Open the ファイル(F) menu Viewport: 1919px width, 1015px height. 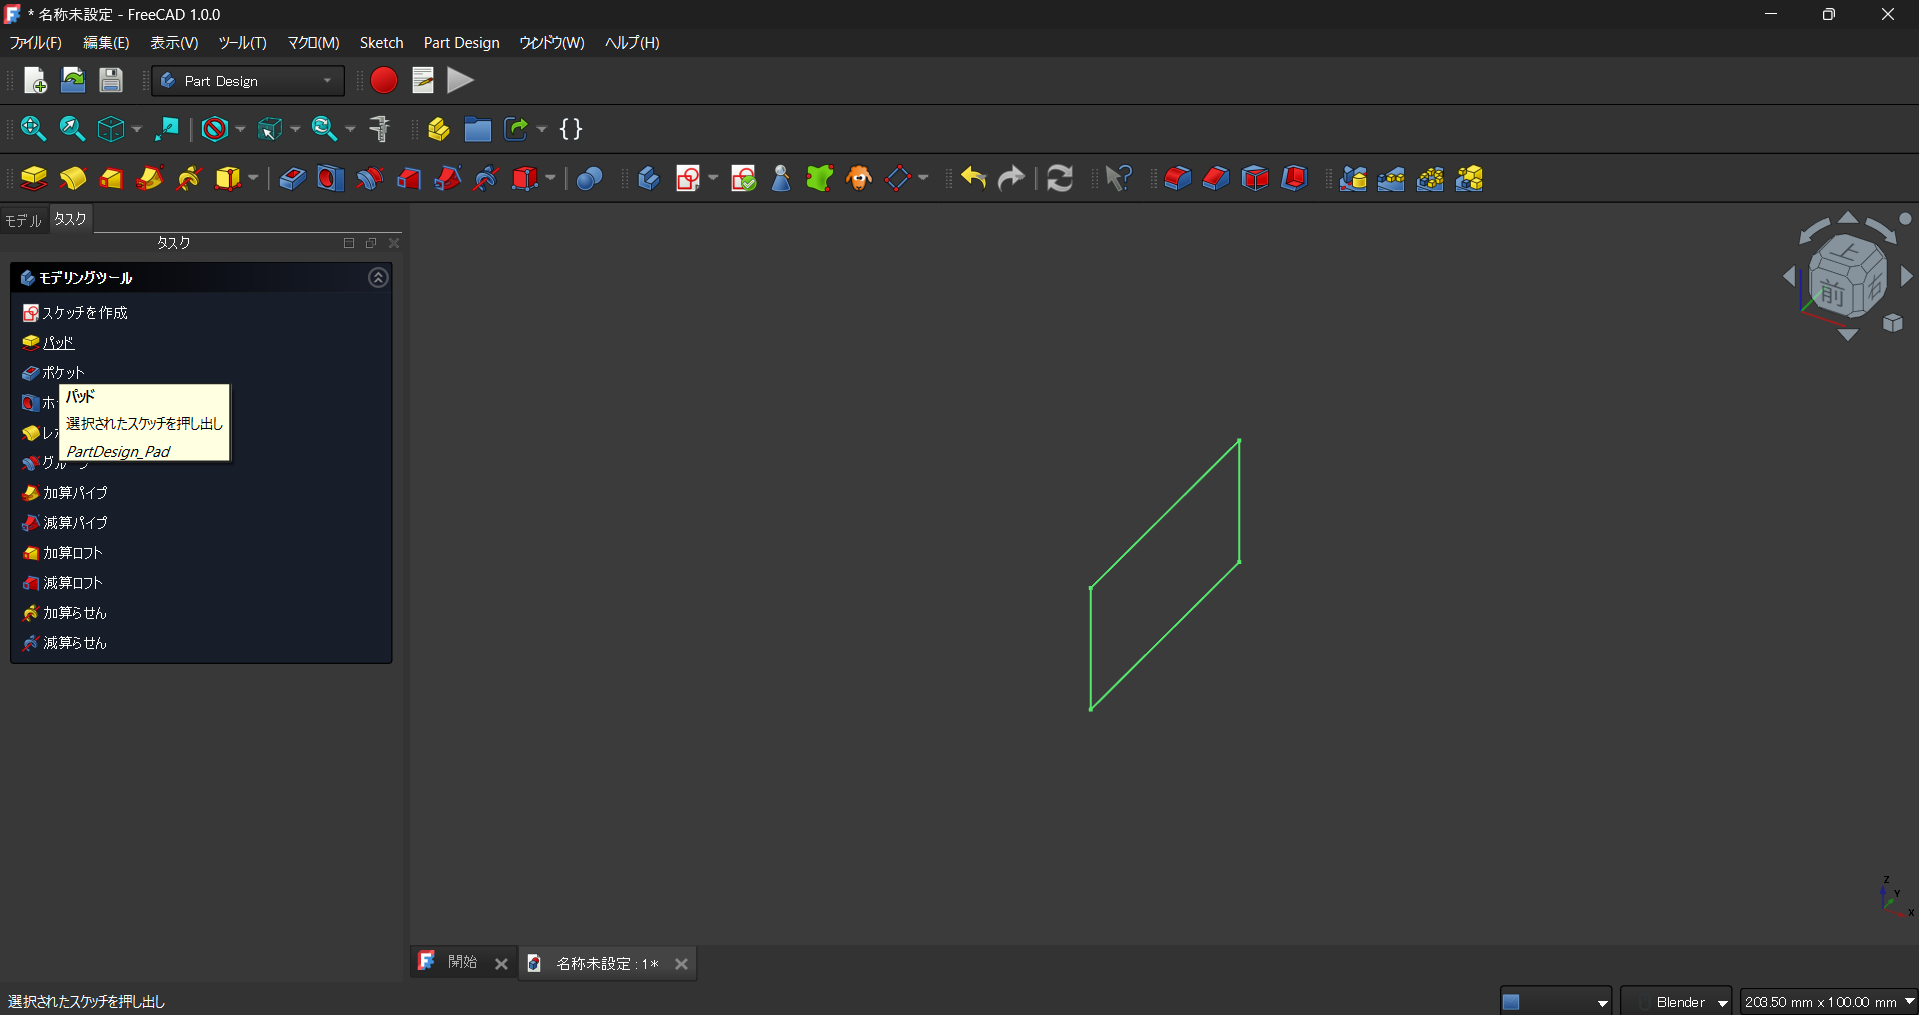click(x=36, y=43)
